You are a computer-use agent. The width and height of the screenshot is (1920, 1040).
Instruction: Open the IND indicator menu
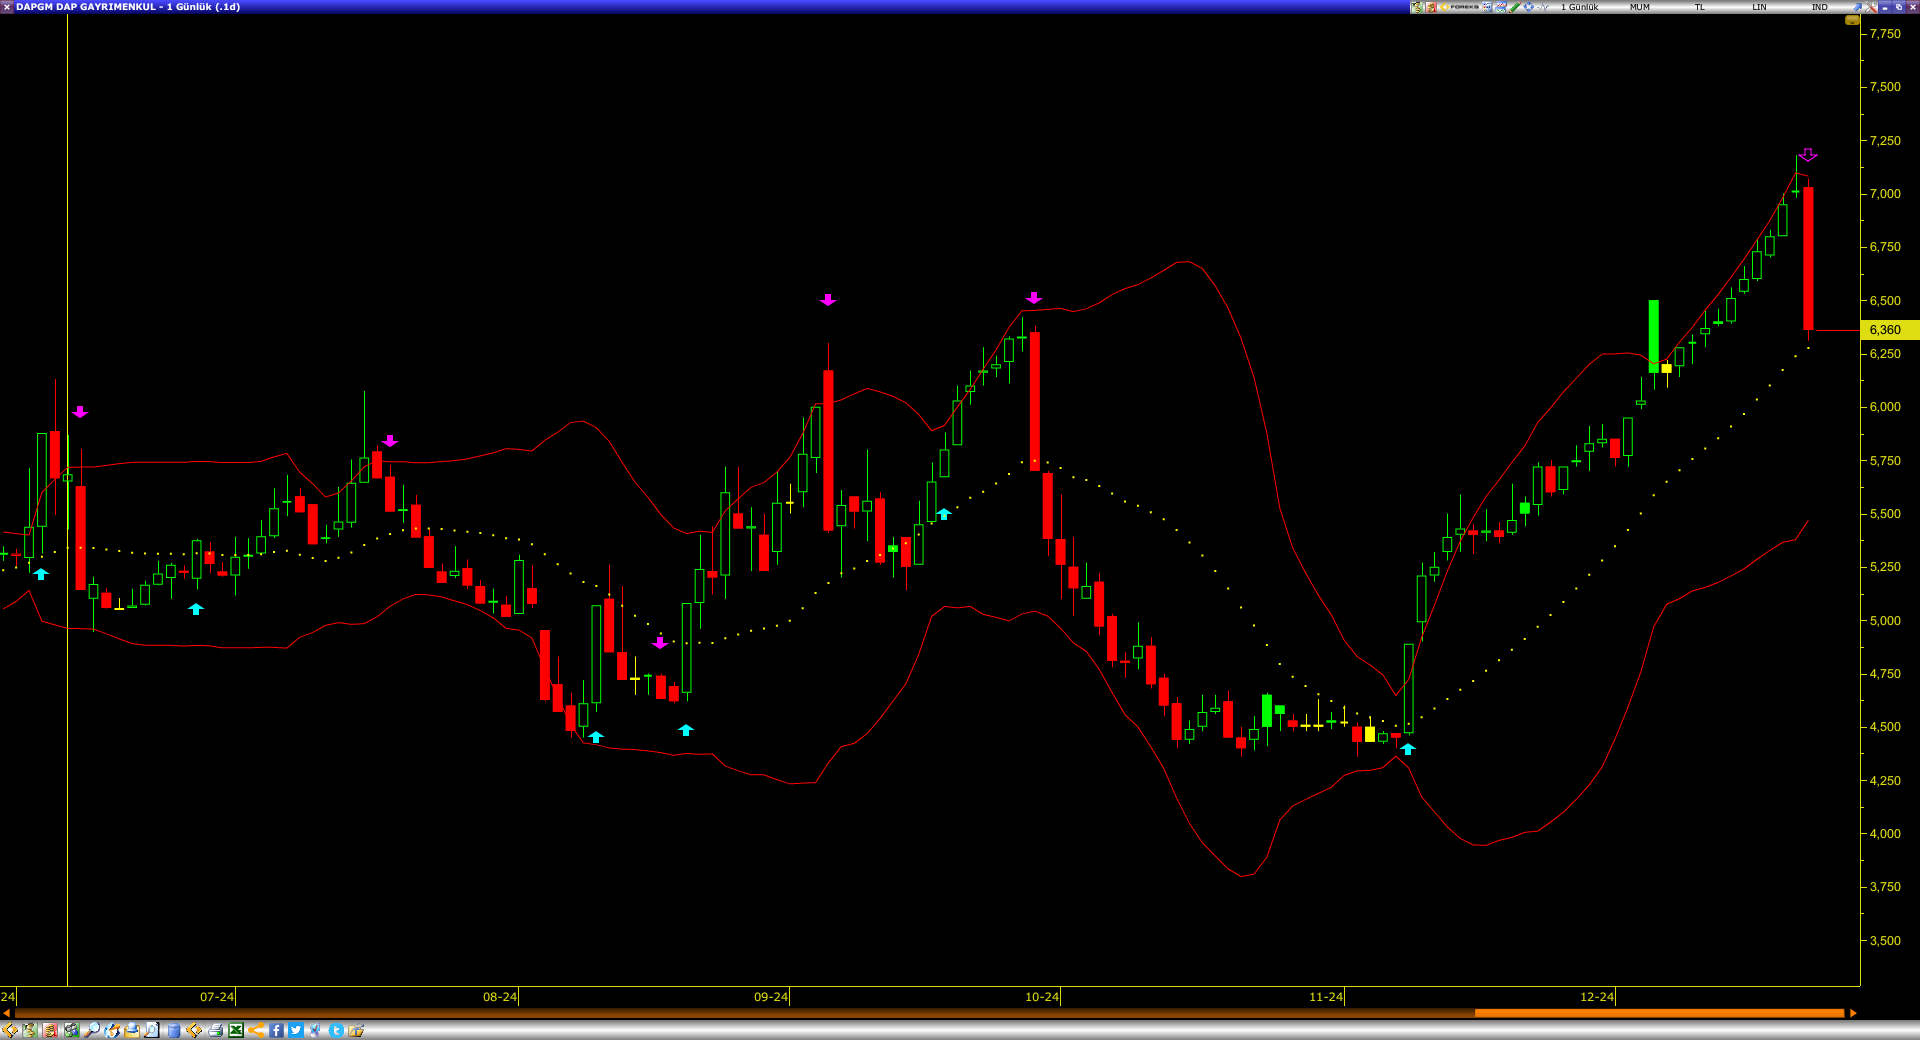click(x=1820, y=7)
